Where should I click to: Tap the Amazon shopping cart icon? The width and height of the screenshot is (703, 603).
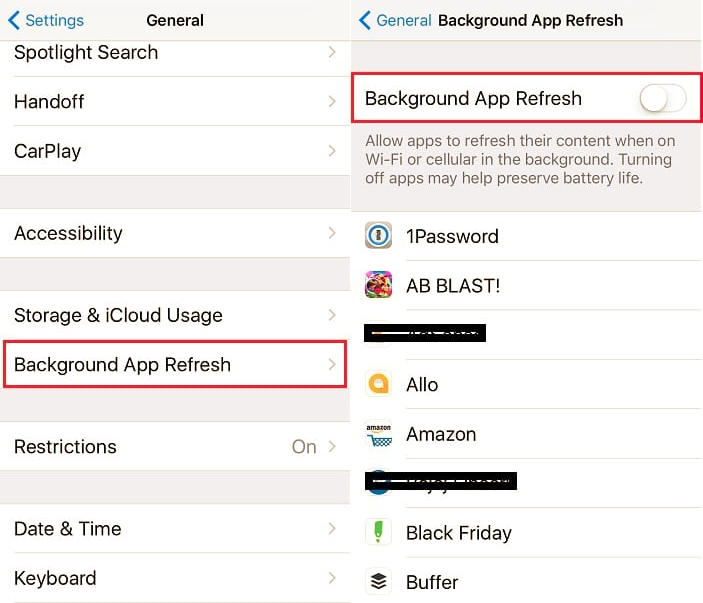pyautogui.click(x=378, y=434)
